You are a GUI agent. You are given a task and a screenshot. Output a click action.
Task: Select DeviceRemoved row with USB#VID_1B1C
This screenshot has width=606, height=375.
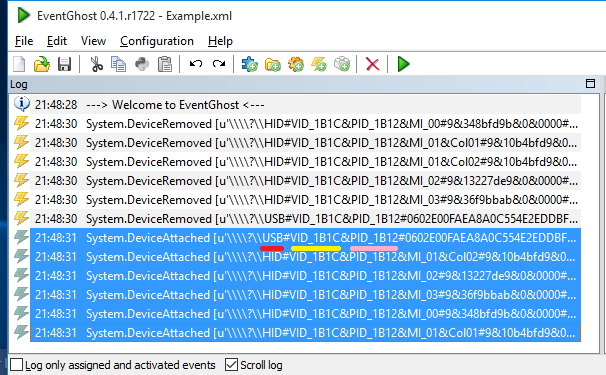pos(305,218)
